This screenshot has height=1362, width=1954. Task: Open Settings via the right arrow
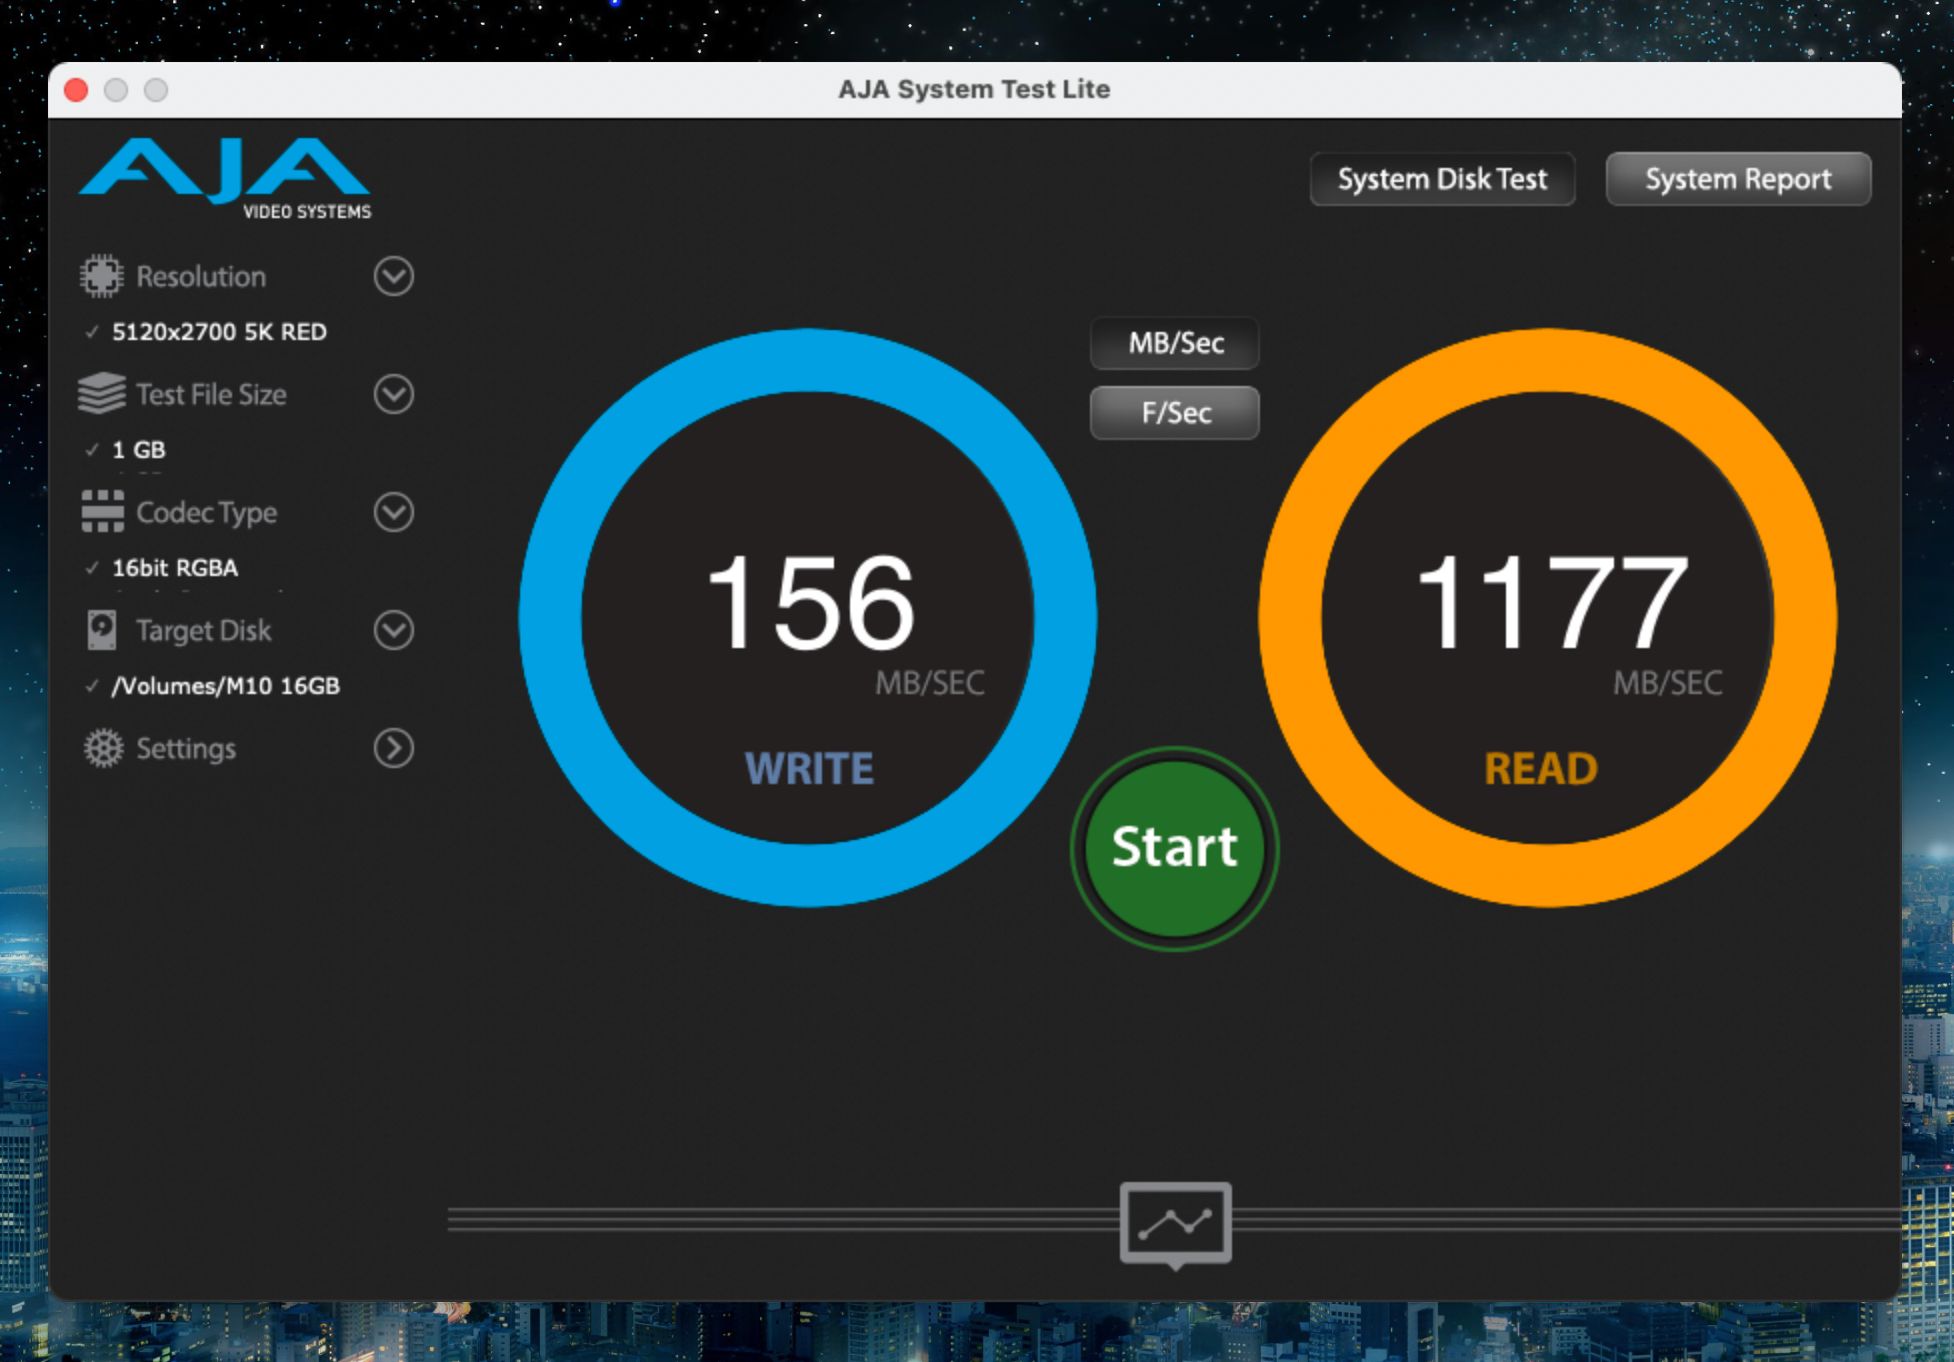393,748
